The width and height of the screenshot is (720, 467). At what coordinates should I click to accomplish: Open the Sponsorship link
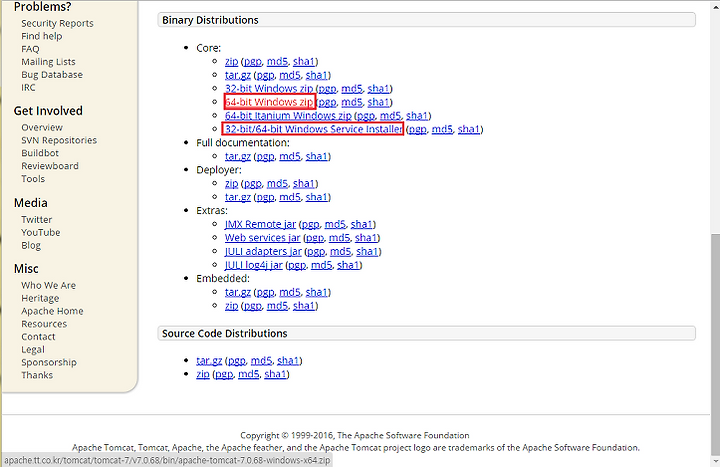49,362
